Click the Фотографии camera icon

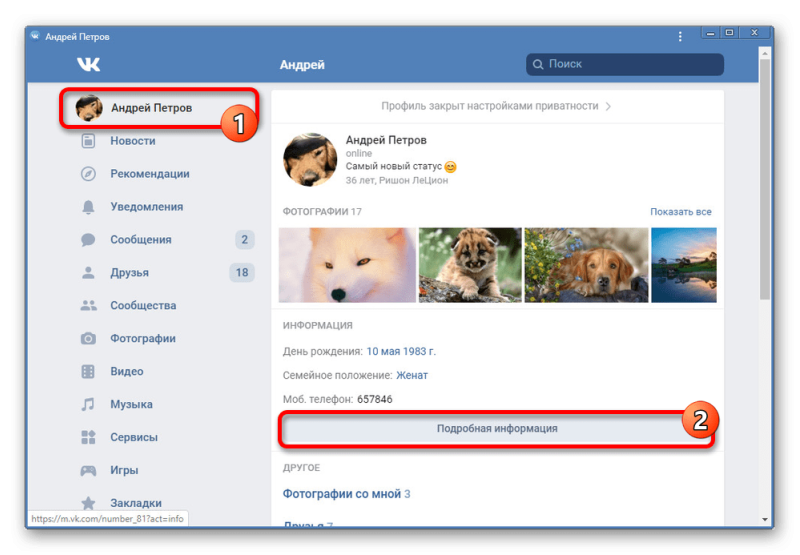88,338
